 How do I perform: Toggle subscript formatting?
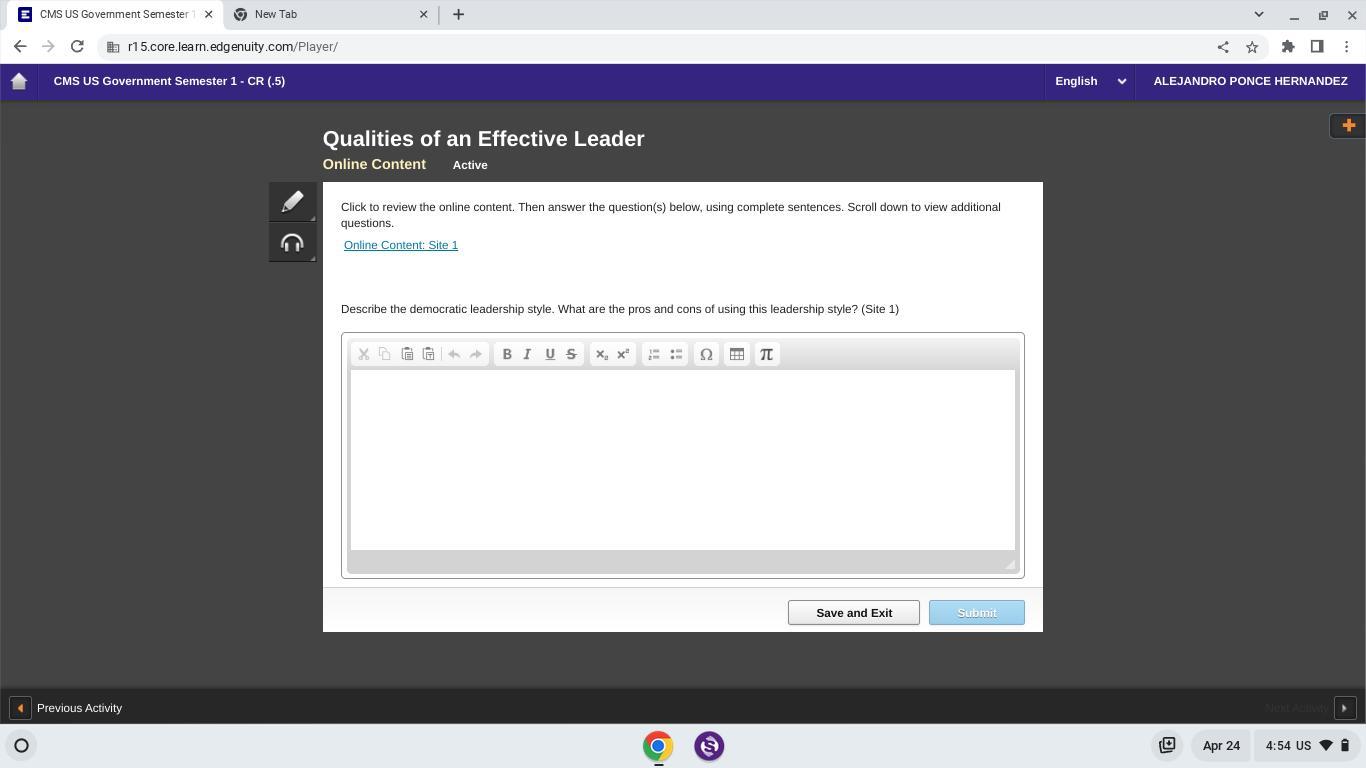(x=601, y=354)
